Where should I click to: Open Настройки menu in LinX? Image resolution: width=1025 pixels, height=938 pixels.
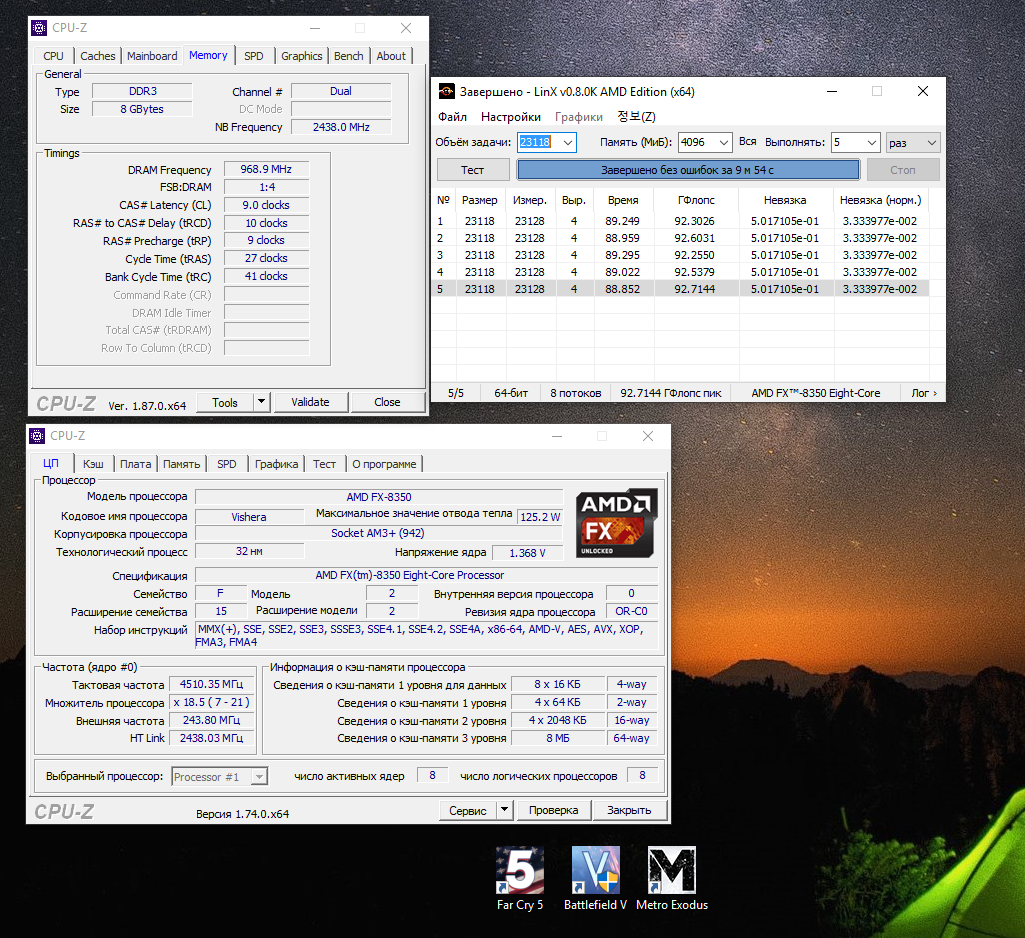pyautogui.click(x=511, y=117)
